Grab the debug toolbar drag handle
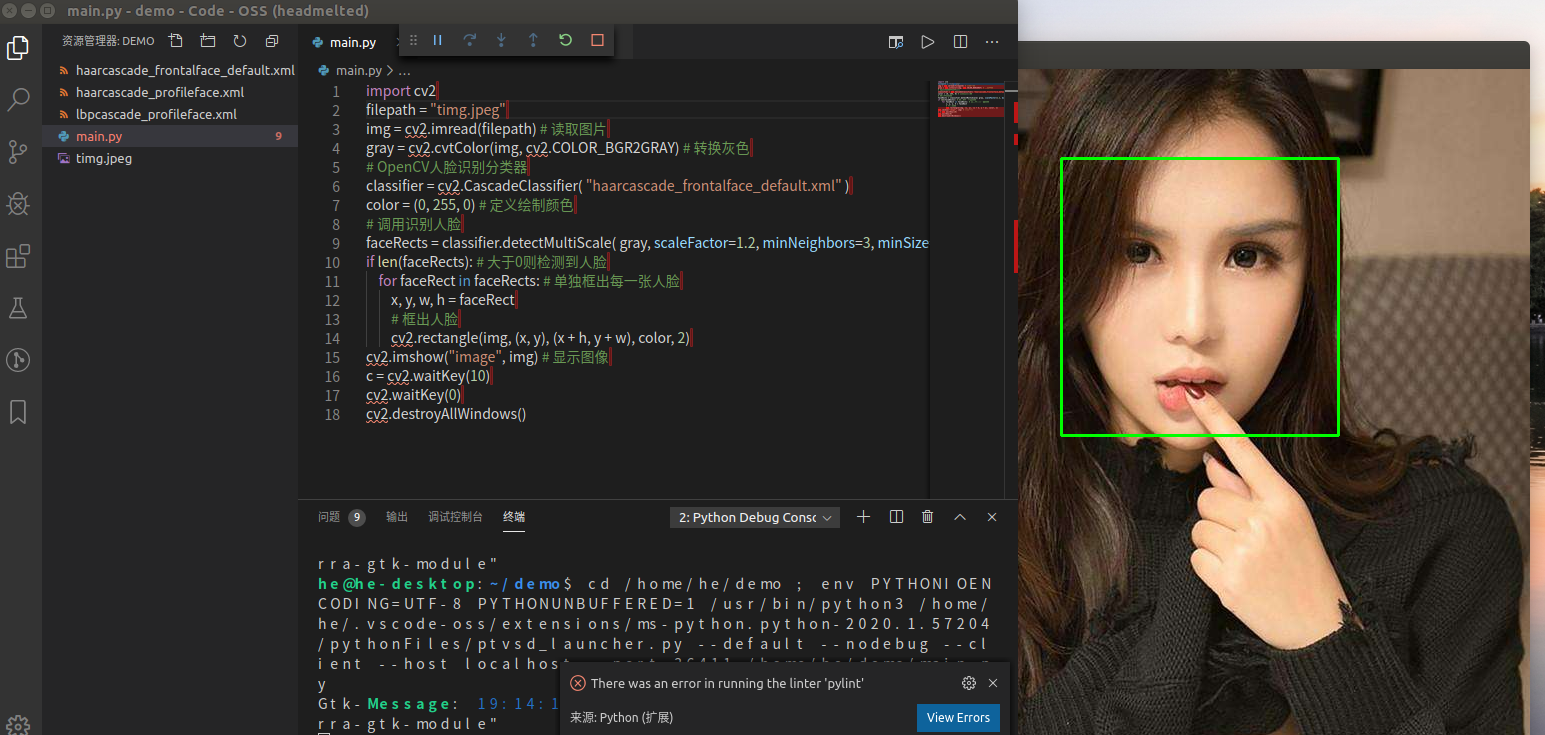This screenshot has width=1545, height=735. coord(413,40)
